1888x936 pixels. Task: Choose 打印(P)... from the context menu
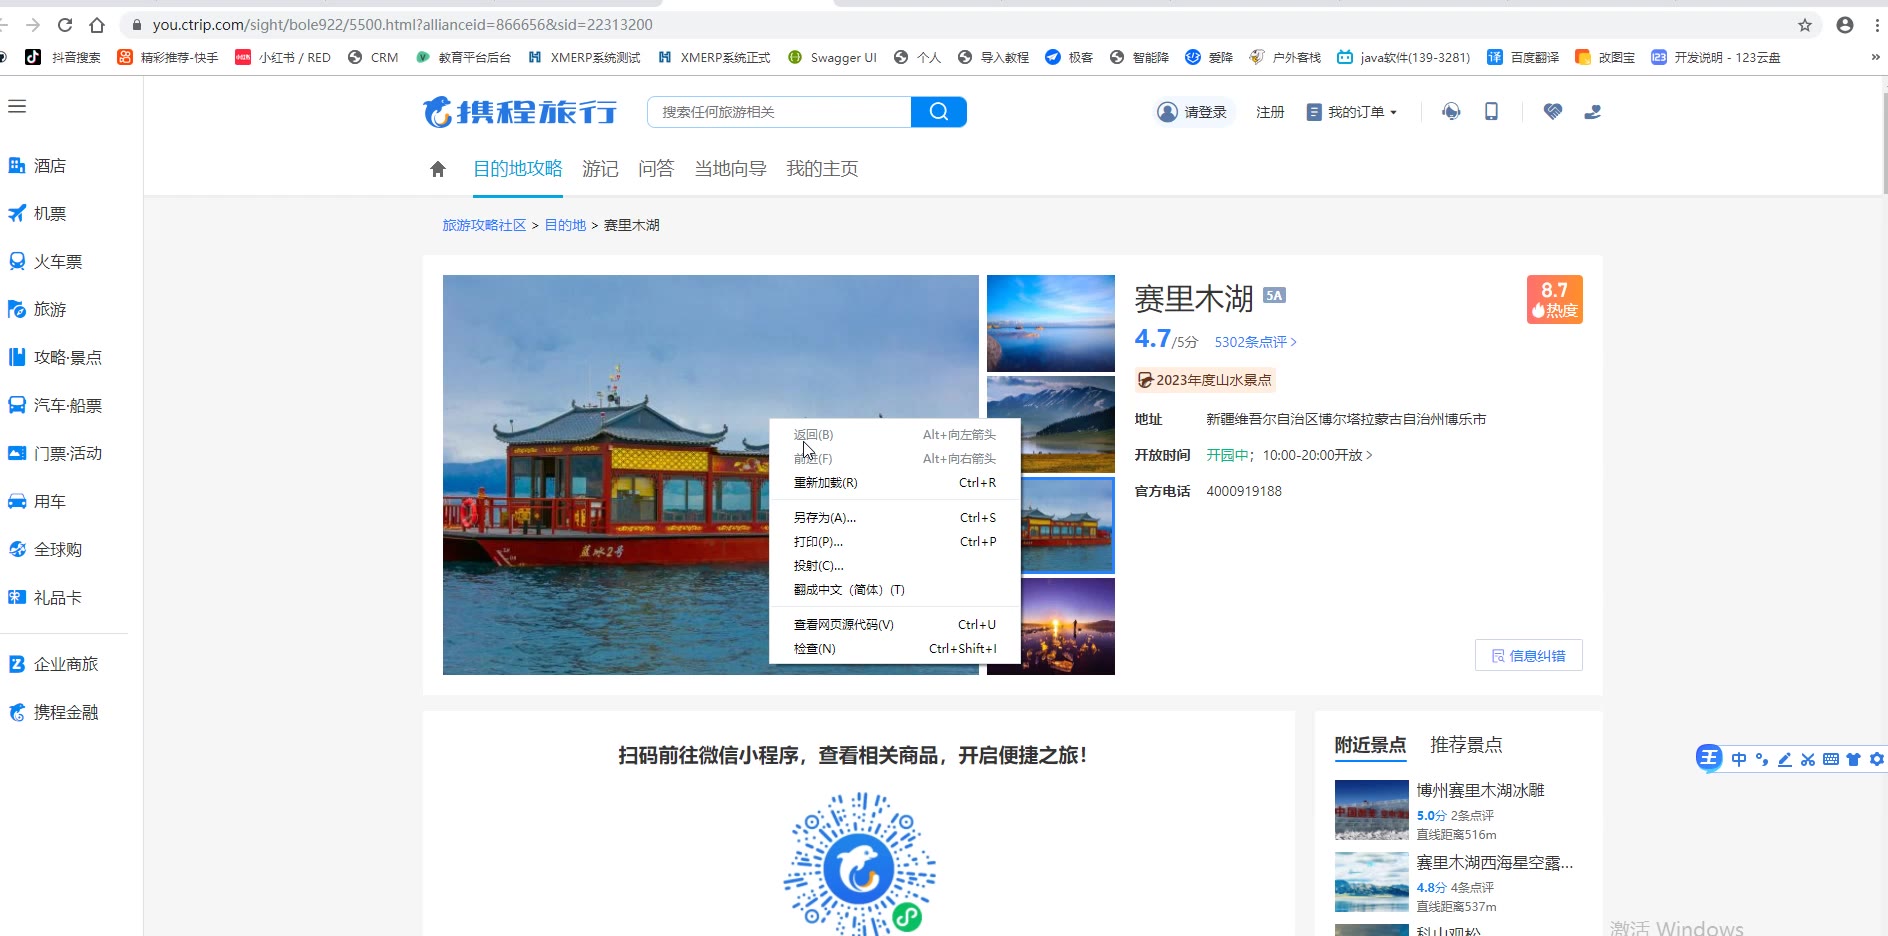(895, 542)
